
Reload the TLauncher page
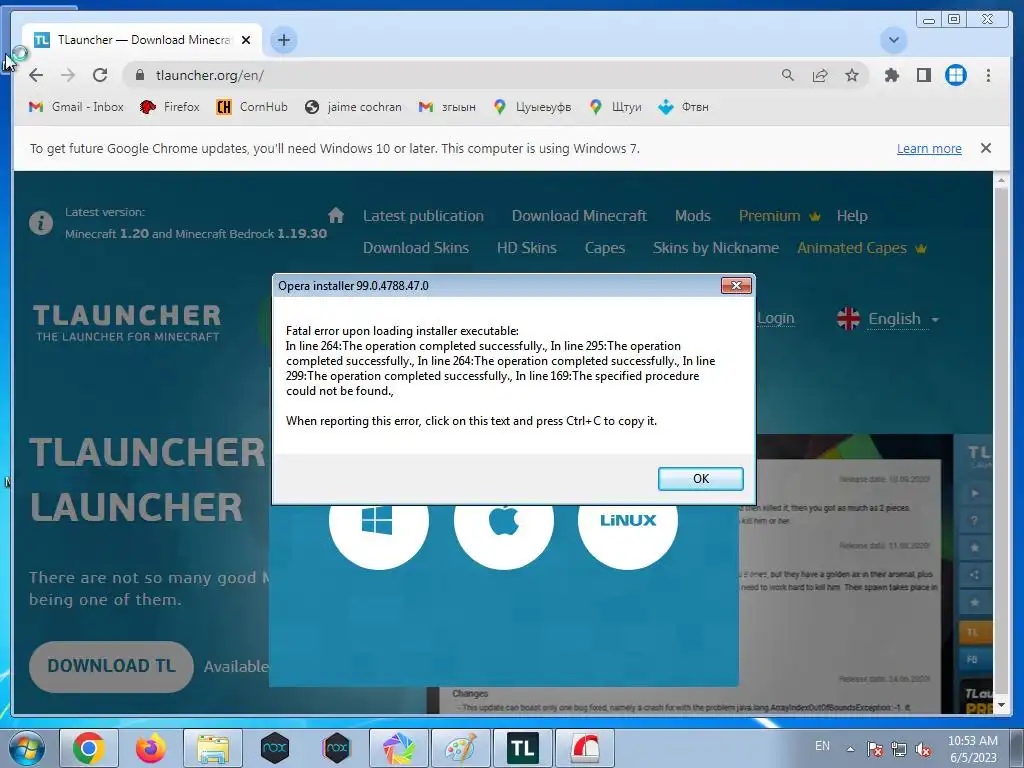coord(100,75)
